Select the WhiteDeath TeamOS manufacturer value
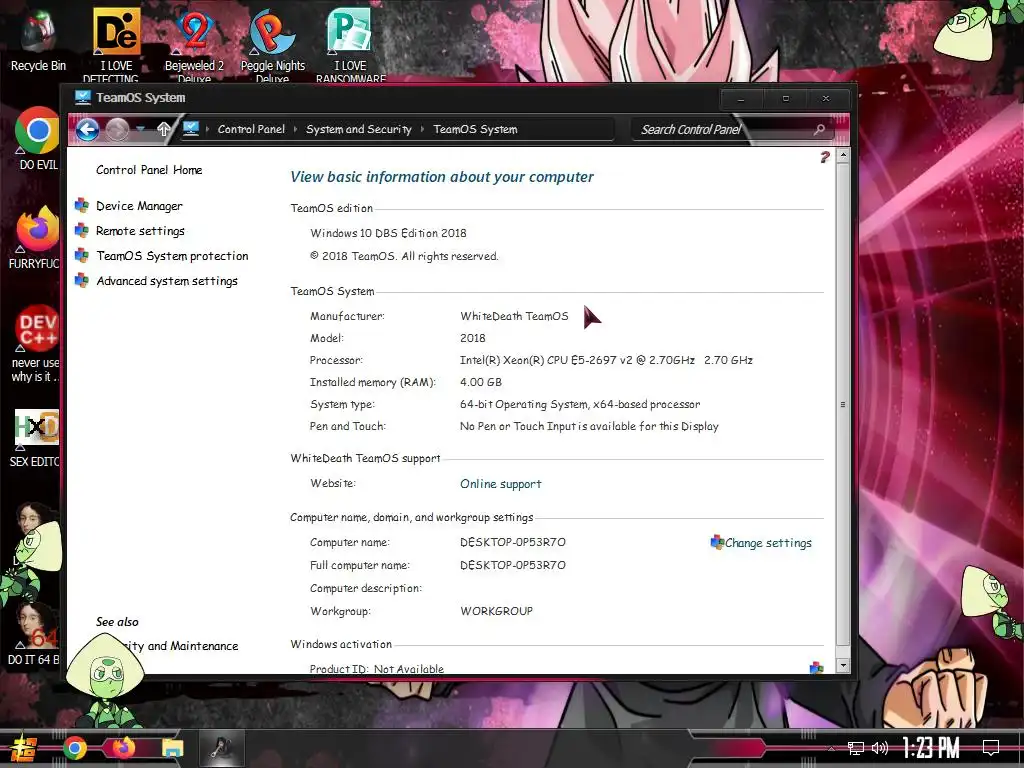Viewport: 1024px width, 768px height. coord(514,316)
